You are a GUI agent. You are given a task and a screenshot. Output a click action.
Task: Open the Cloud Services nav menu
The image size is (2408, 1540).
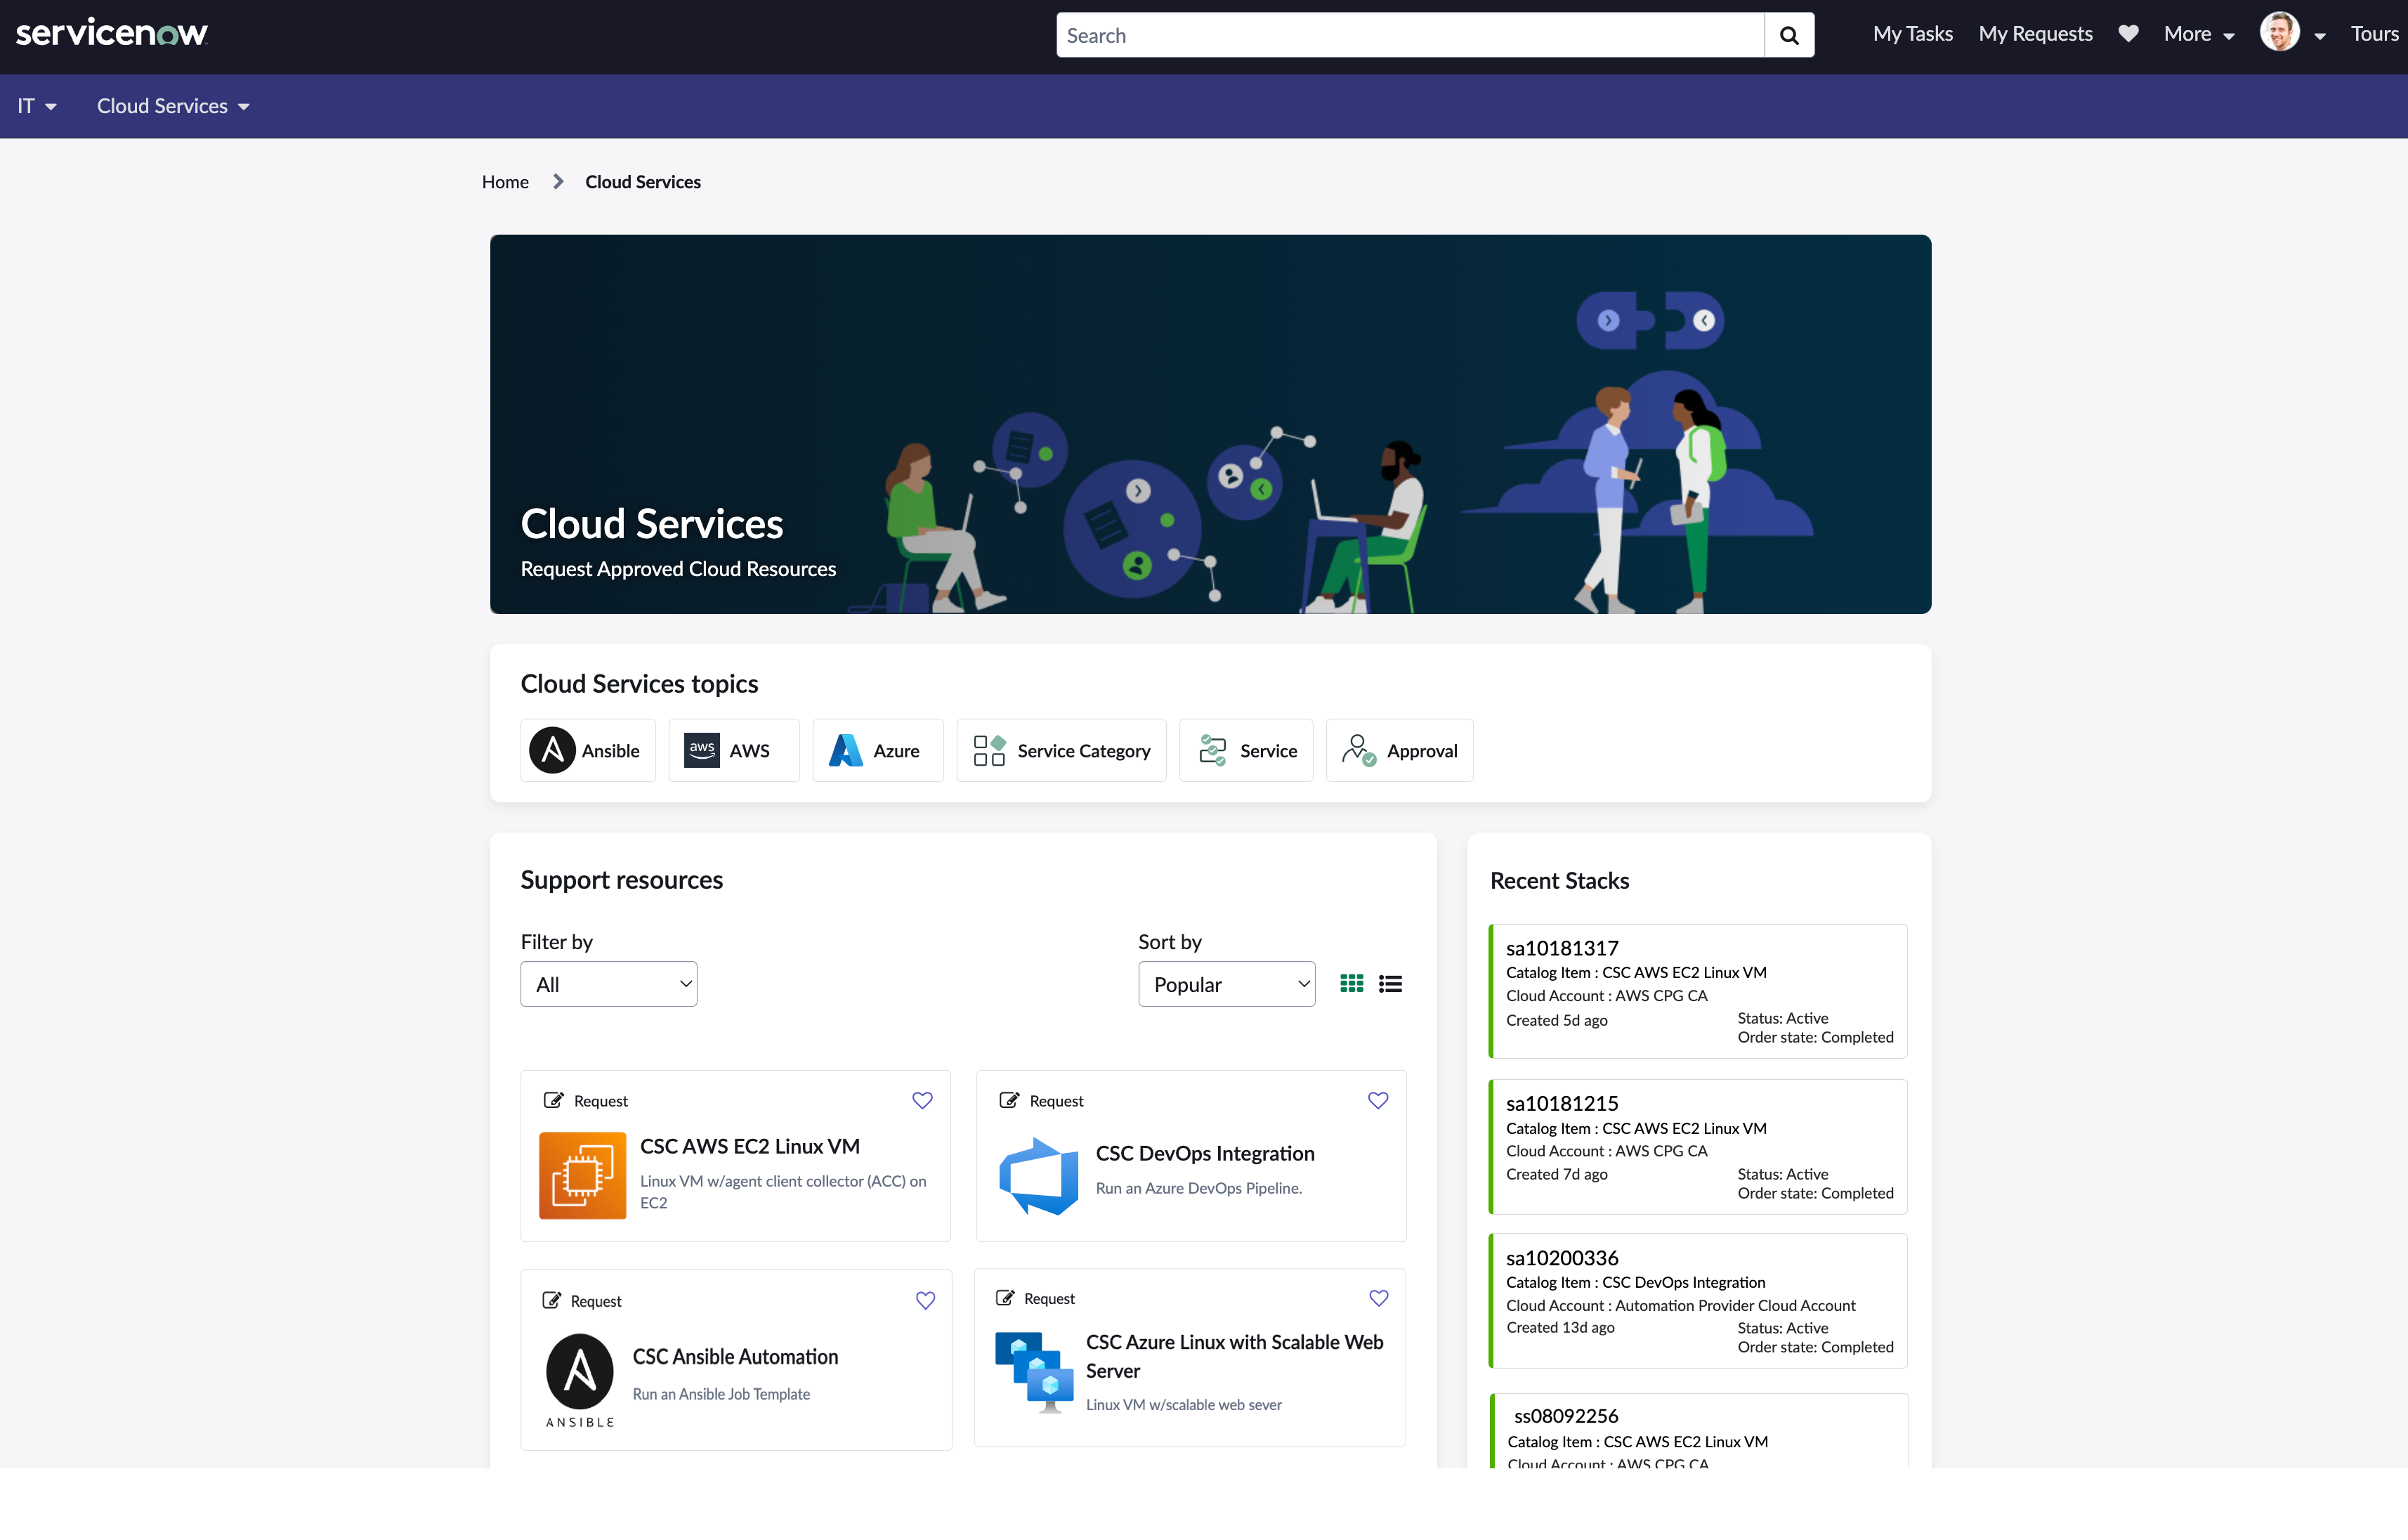pyautogui.click(x=172, y=106)
